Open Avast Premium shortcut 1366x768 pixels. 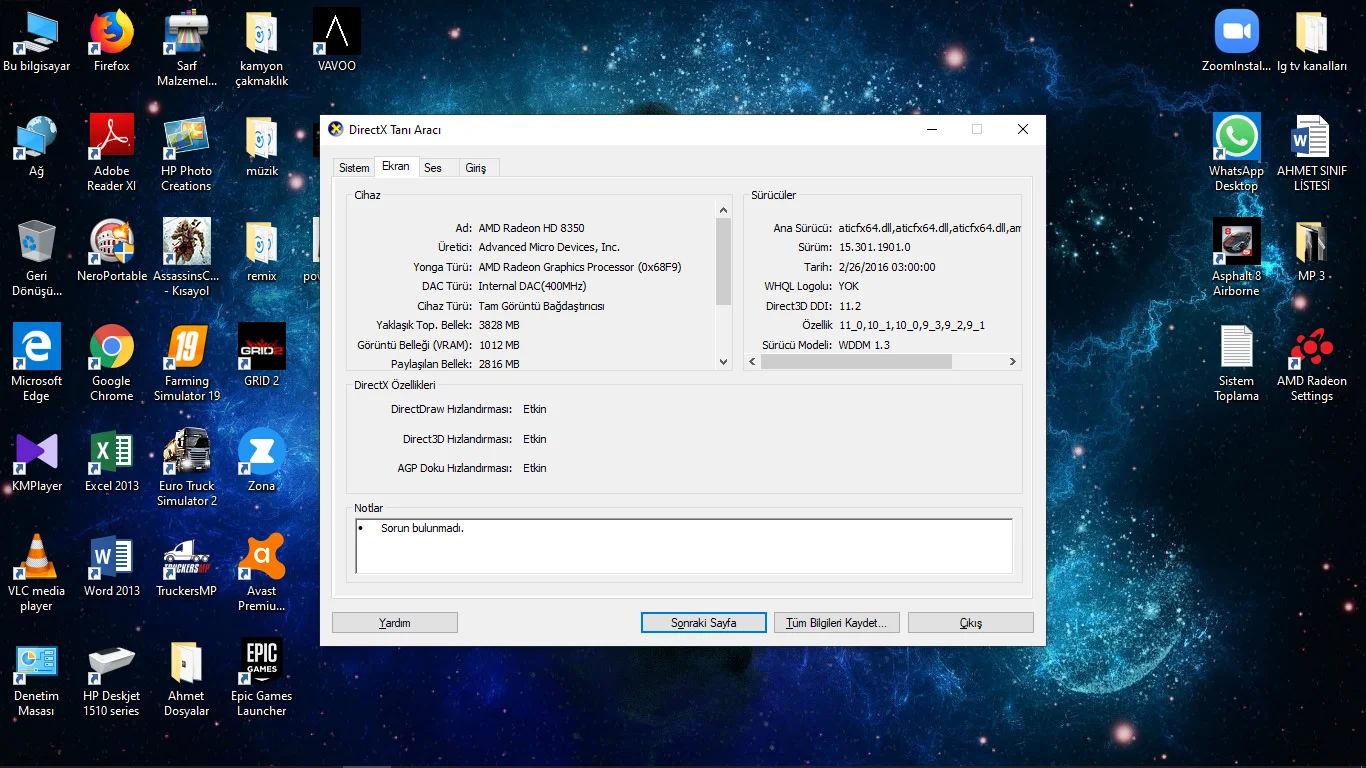tap(262, 574)
